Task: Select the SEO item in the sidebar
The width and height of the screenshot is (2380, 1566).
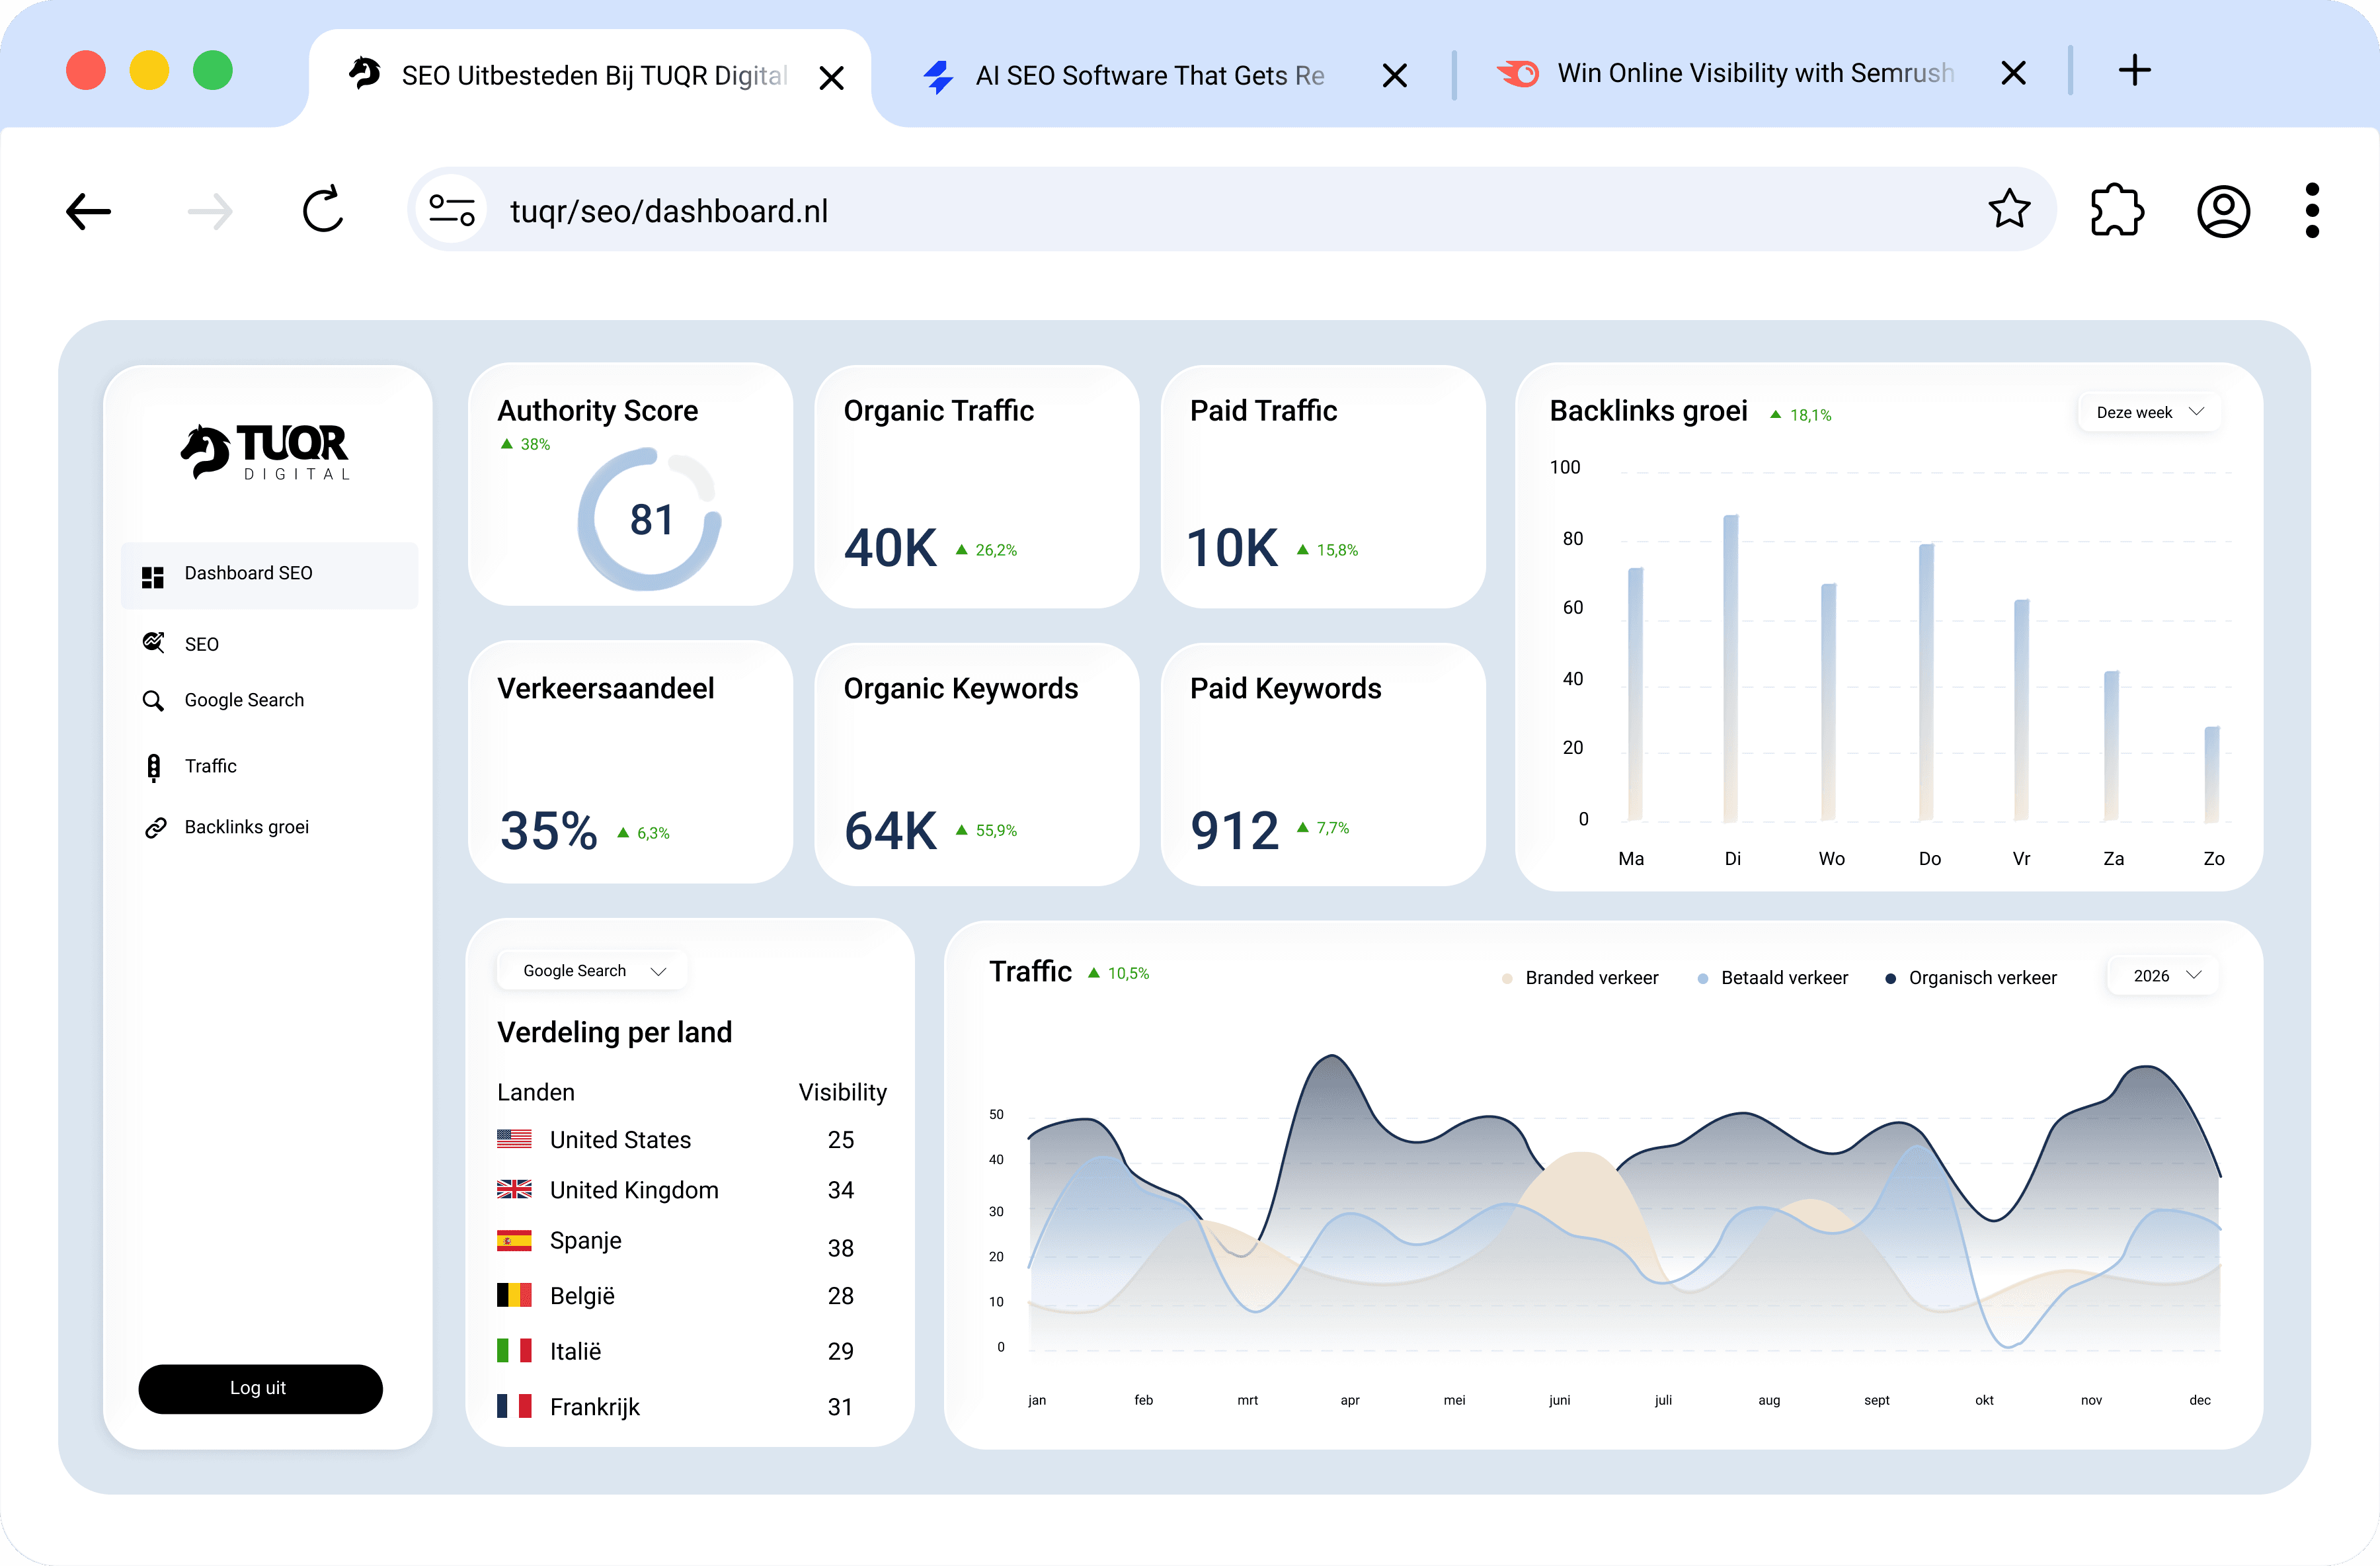Action: tap(201, 643)
